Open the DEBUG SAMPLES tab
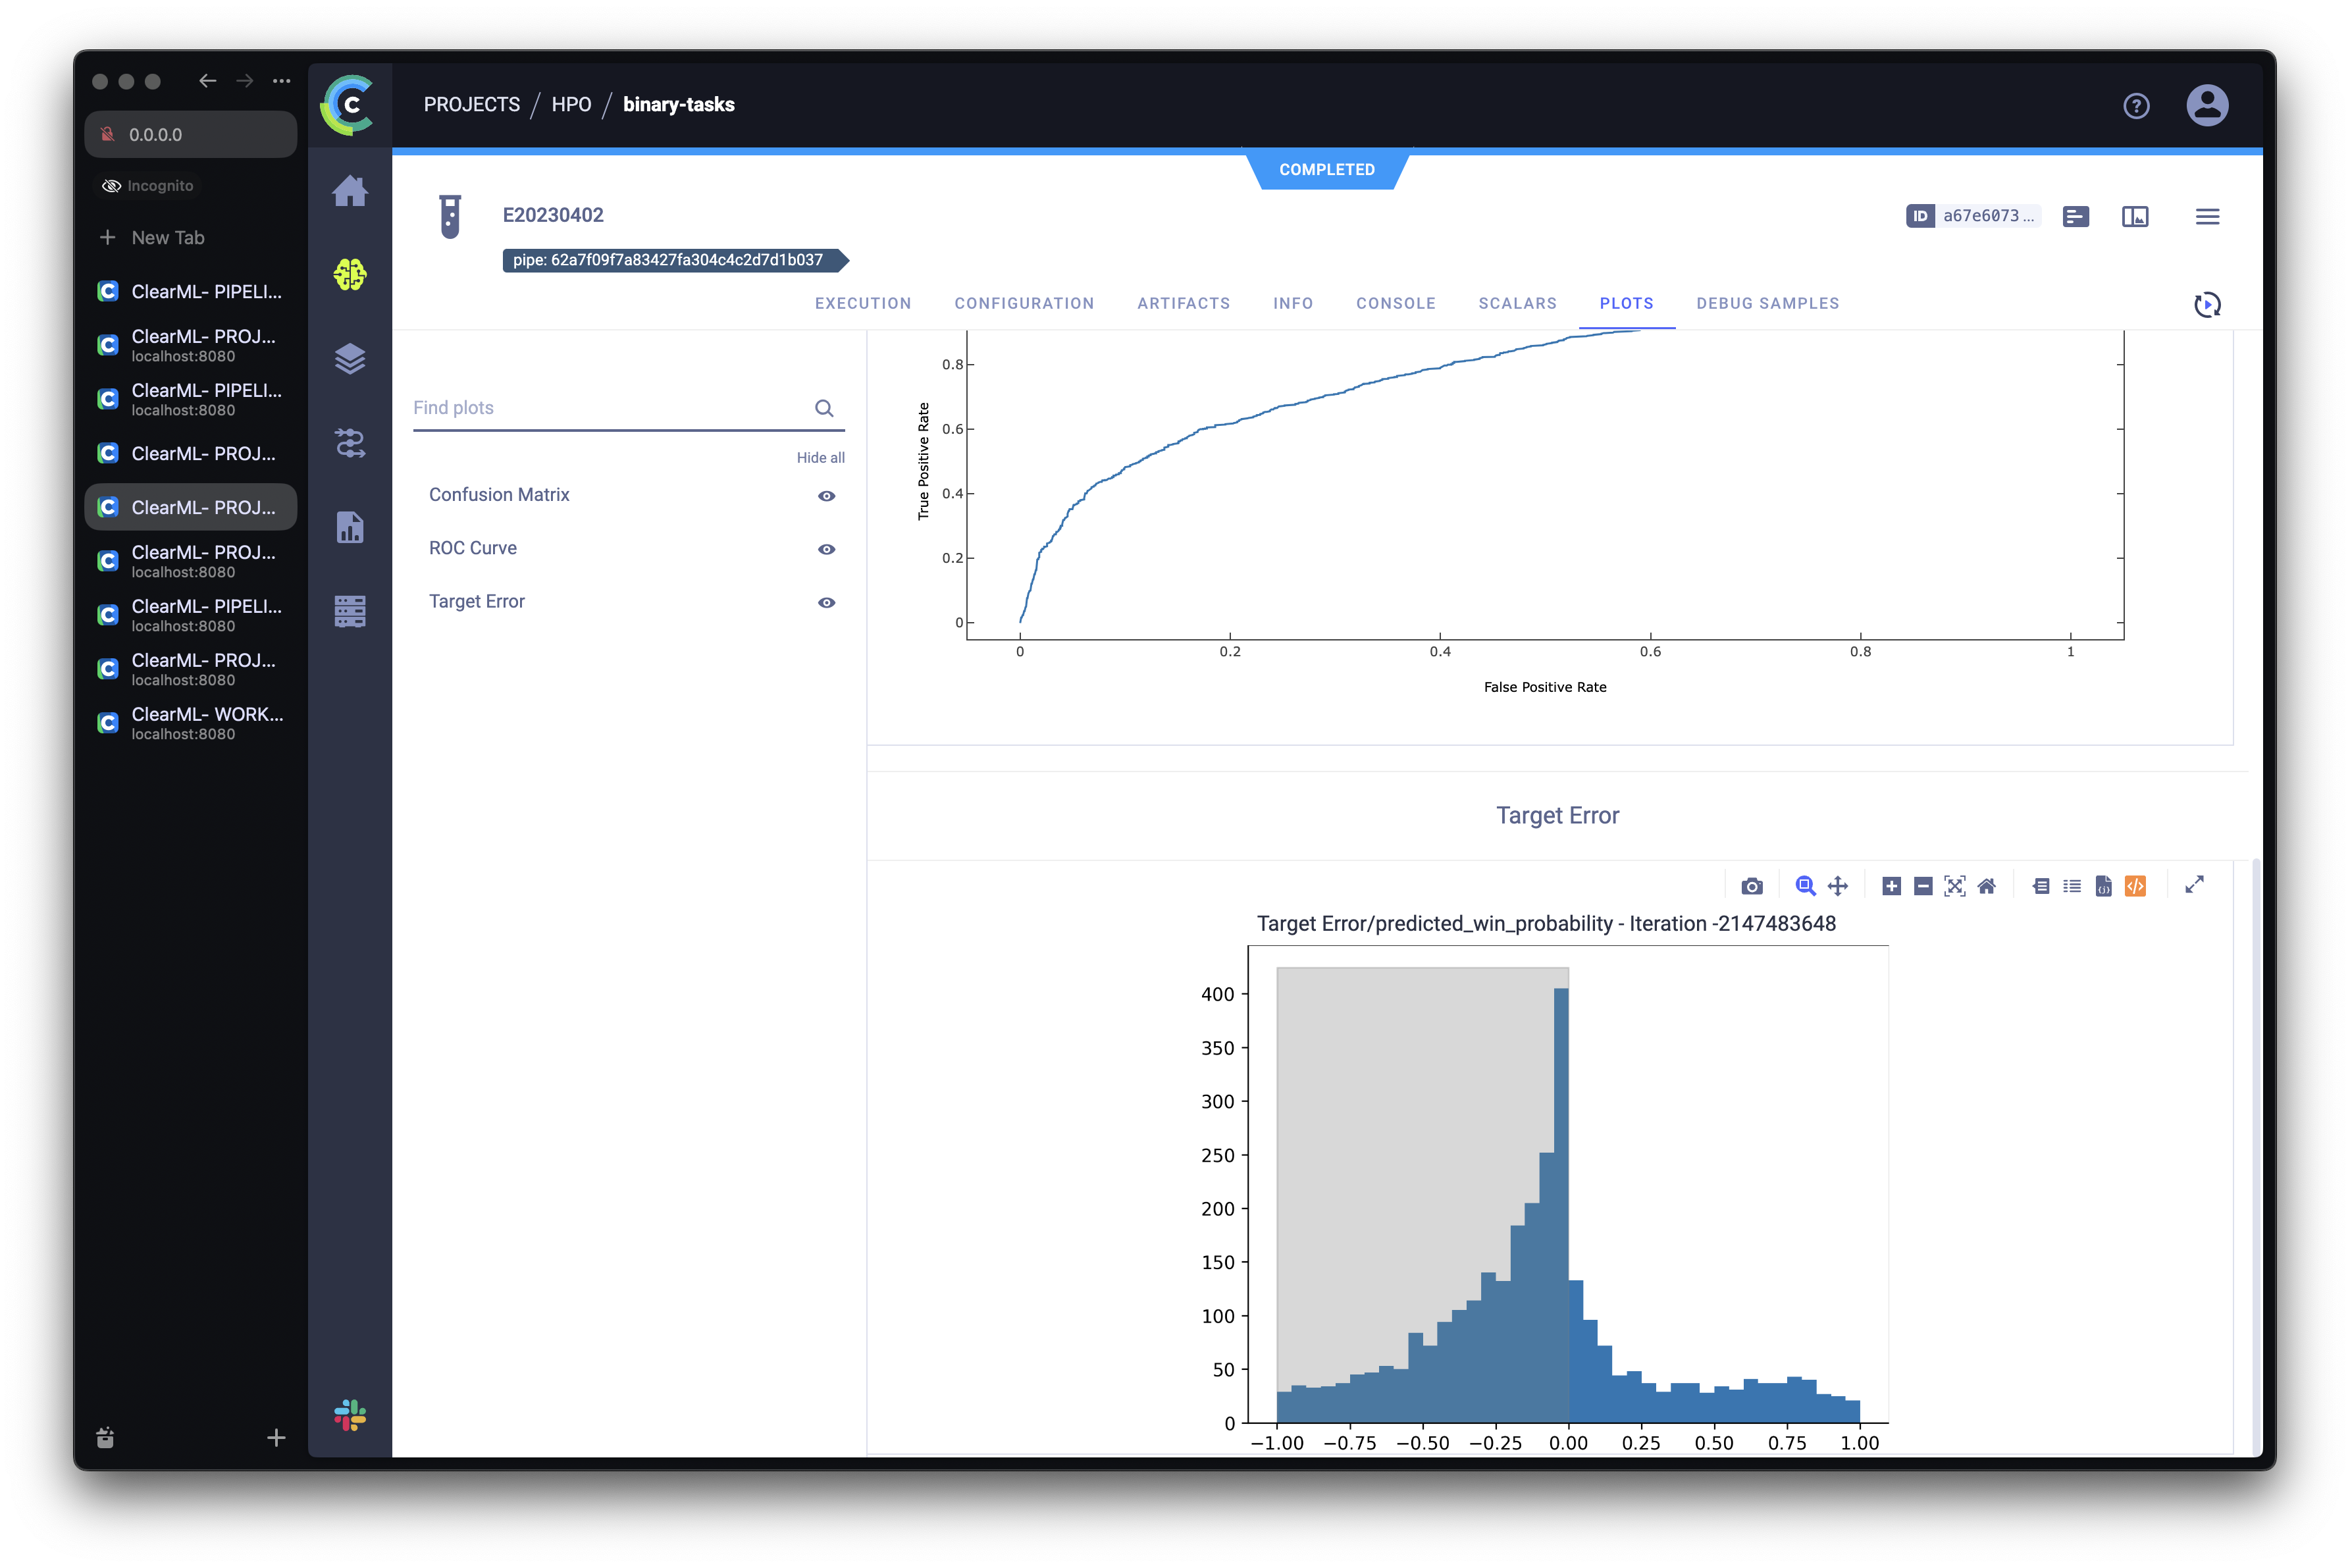Image resolution: width=2350 pixels, height=1568 pixels. pyautogui.click(x=1767, y=303)
